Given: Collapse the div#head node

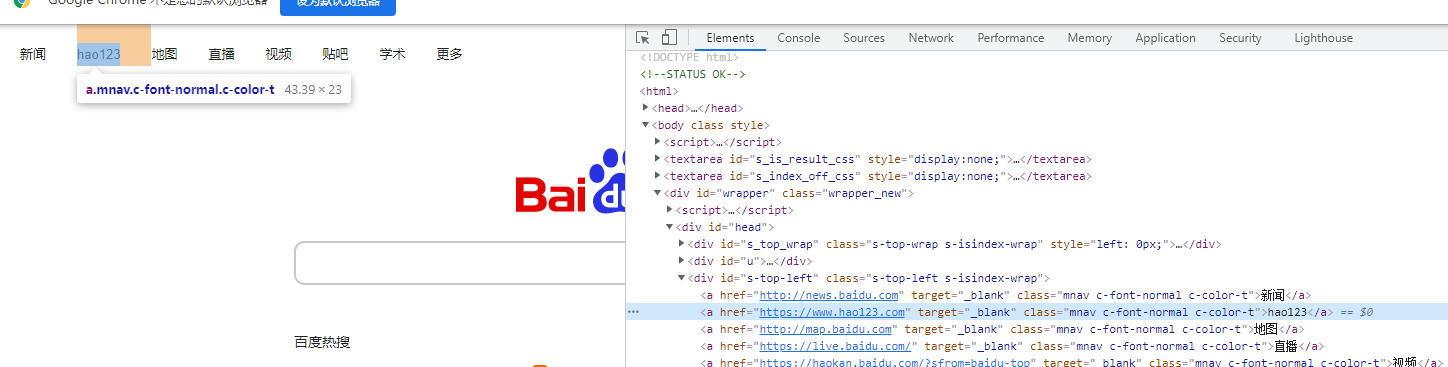Looking at the screenshot, I should coord(670,227).
